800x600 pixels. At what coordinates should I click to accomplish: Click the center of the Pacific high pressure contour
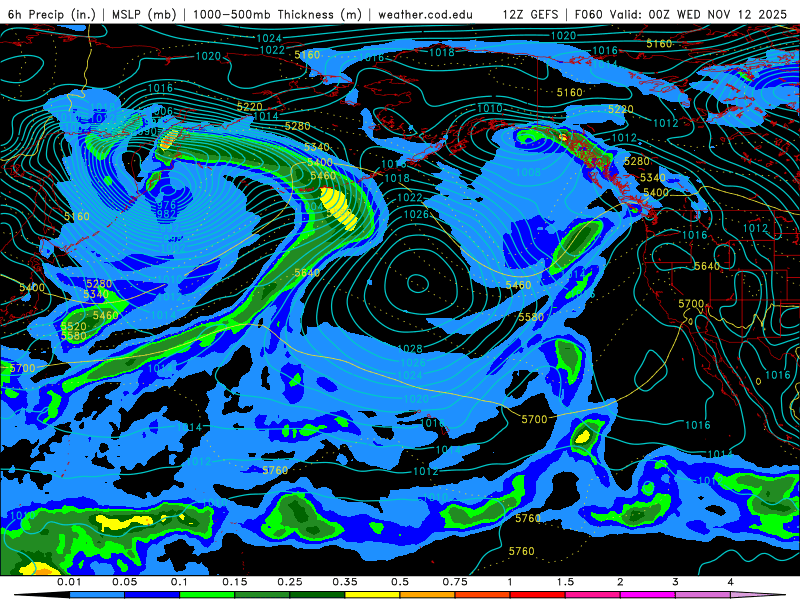pos(417,283)
